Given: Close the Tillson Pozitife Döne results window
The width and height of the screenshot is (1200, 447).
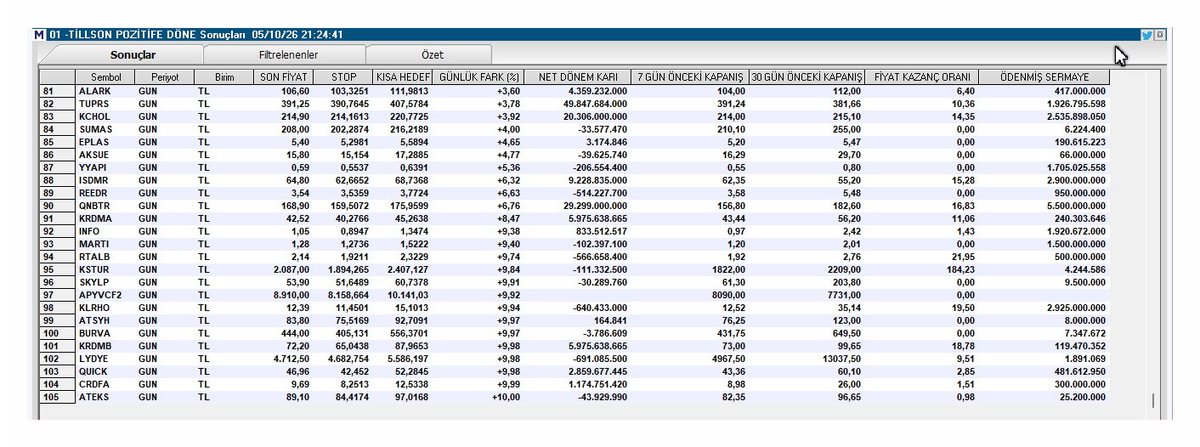Looking at the screenshot, I should [1160, 34].
